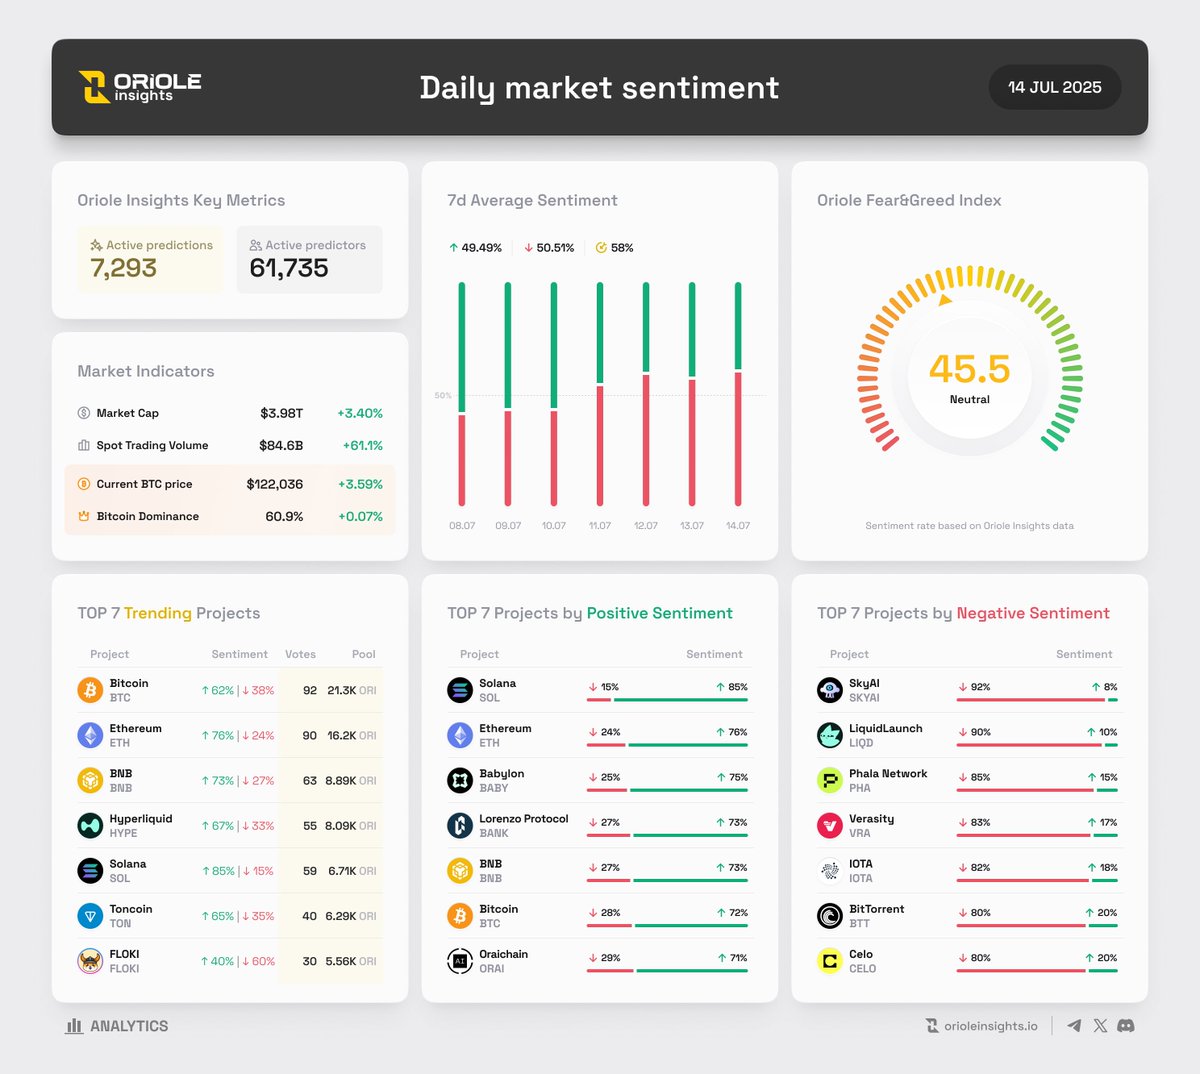Click the Ethereum icon in Trending Projects
1200x1074 pixels.
pos(90,735)
